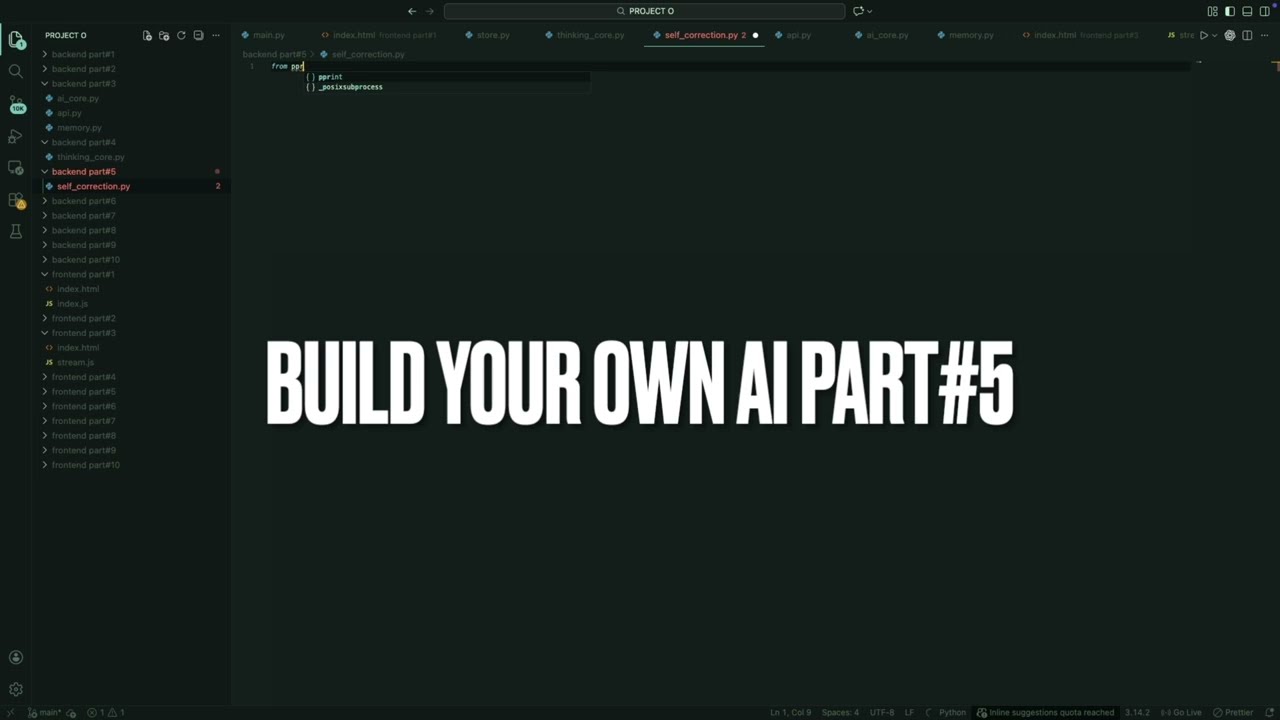Expand the backend part#1 folder

pyautogui.click(x=84, y=54)
